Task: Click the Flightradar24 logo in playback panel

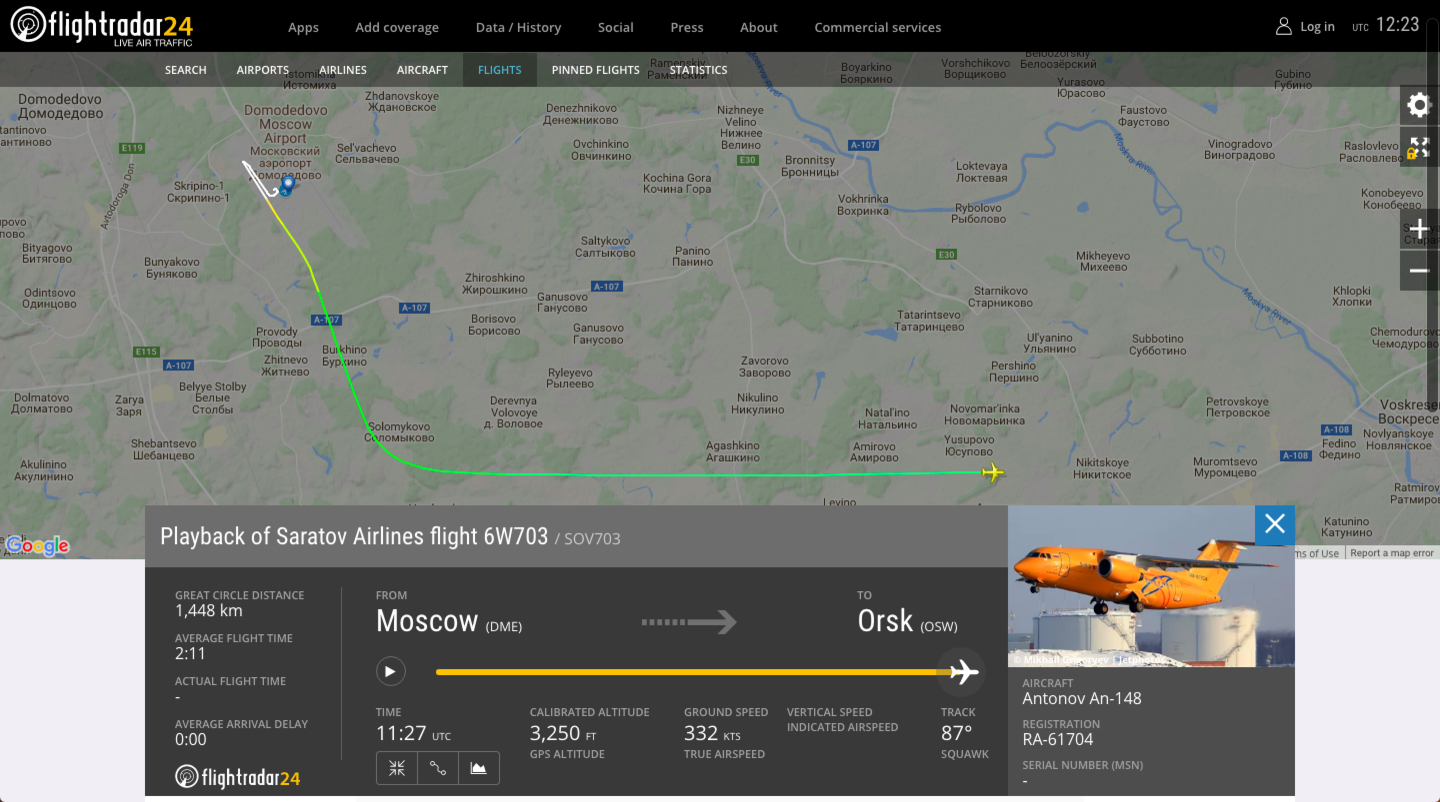Action: 237,777
